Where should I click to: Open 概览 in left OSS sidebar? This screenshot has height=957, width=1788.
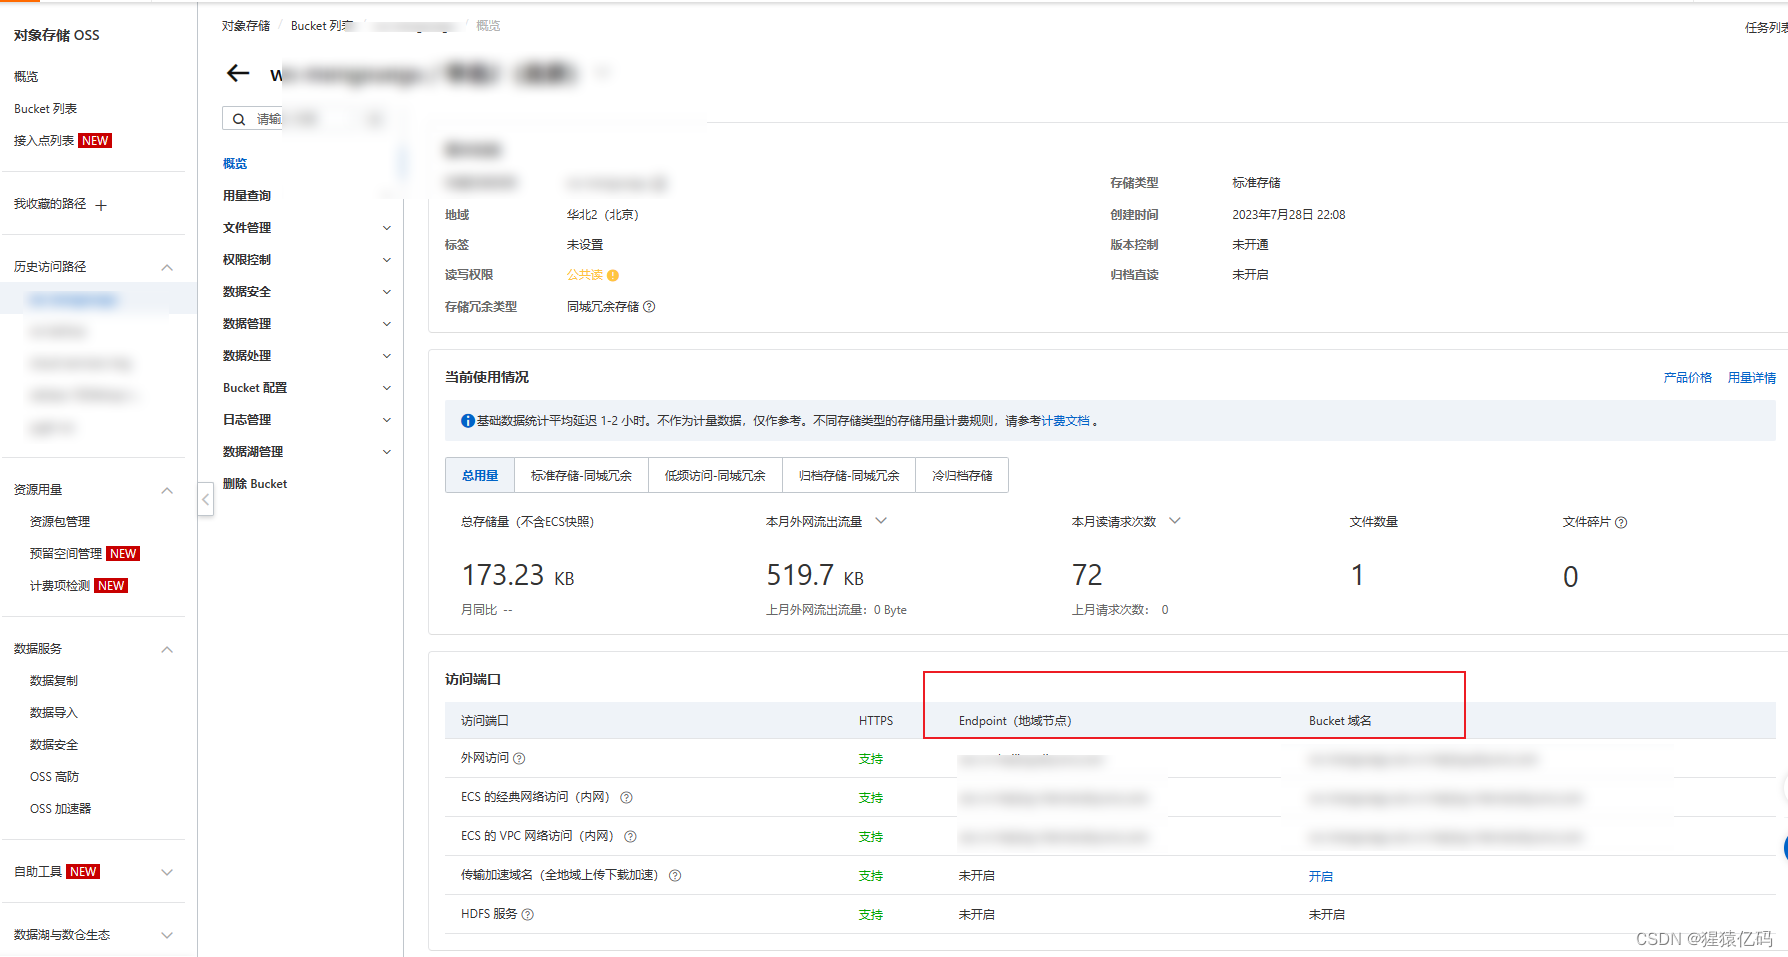pos(26,77)
